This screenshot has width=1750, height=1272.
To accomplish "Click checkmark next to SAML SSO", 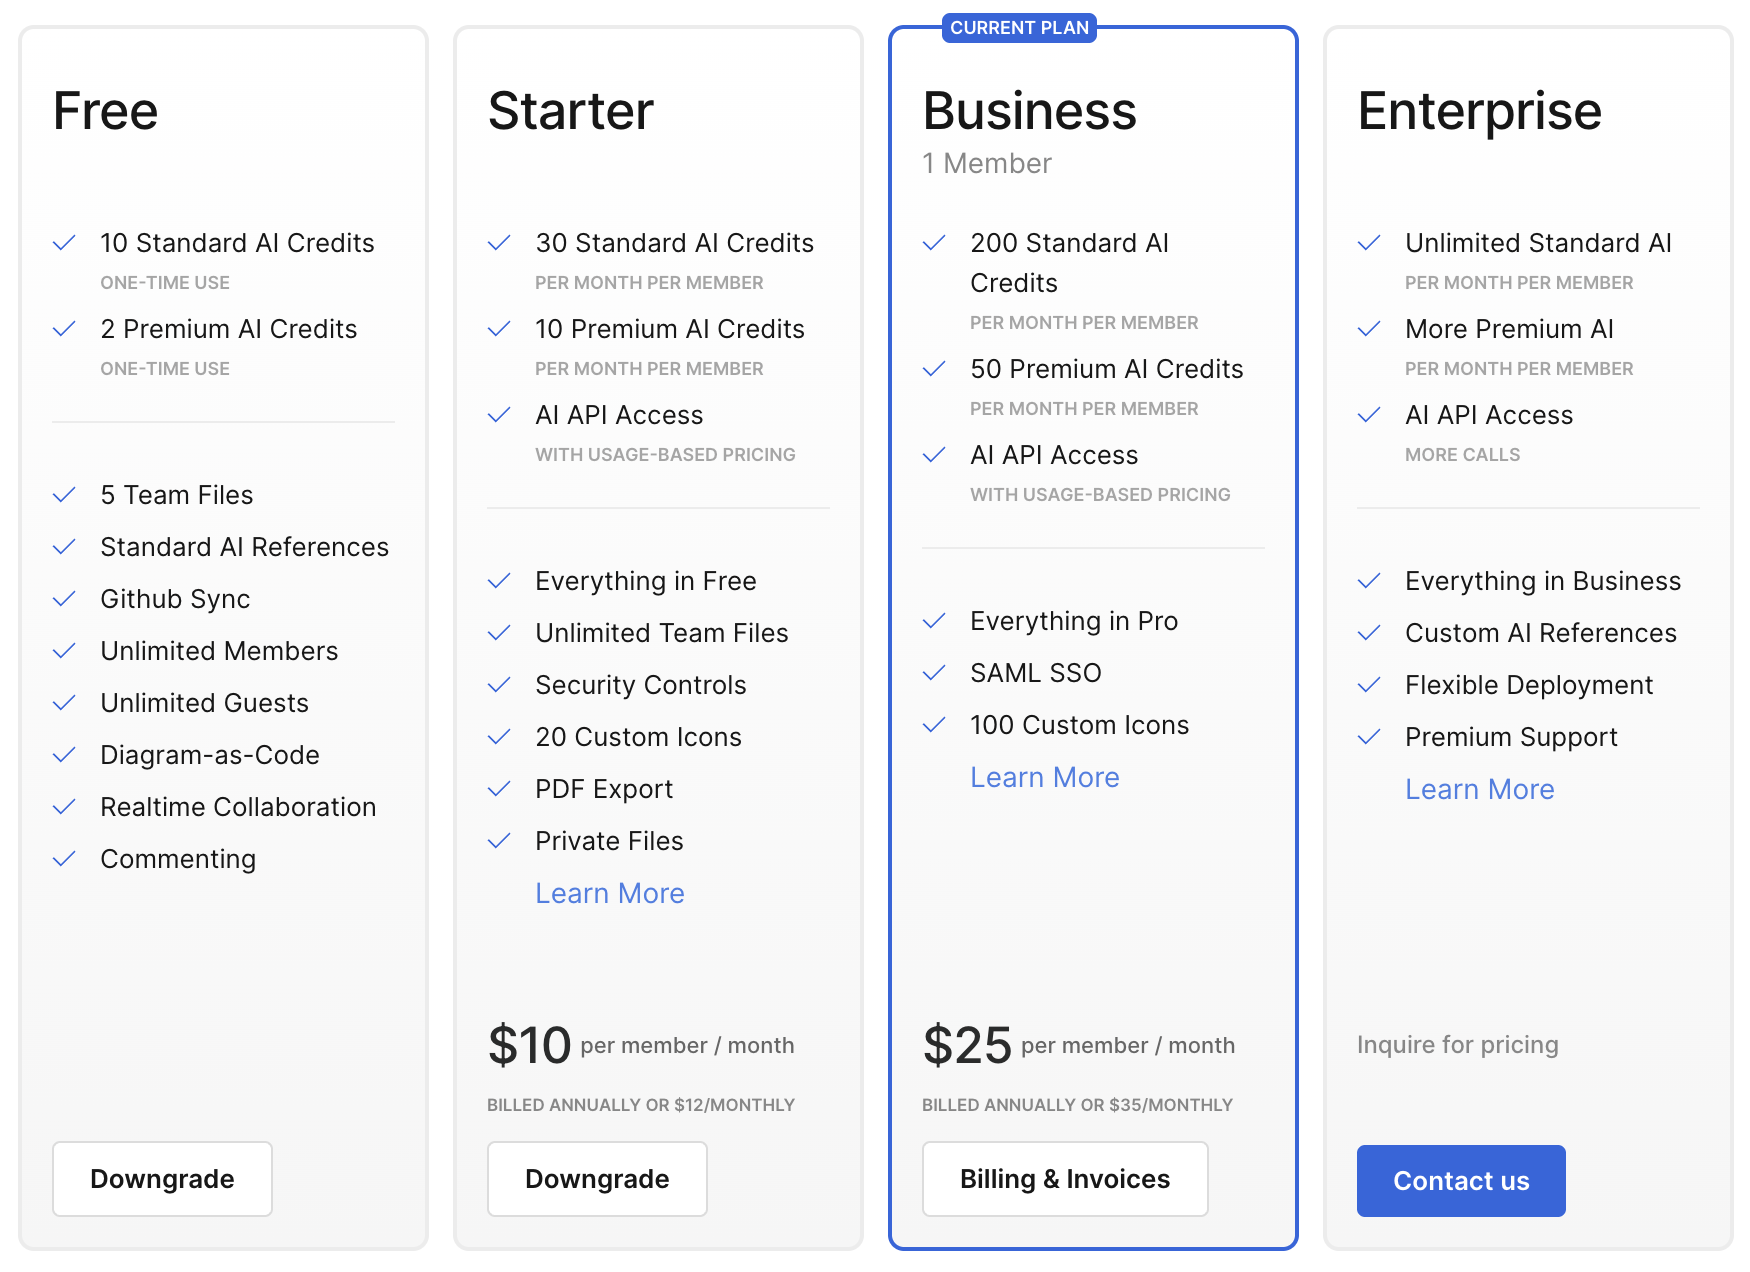I will (934, 673).
